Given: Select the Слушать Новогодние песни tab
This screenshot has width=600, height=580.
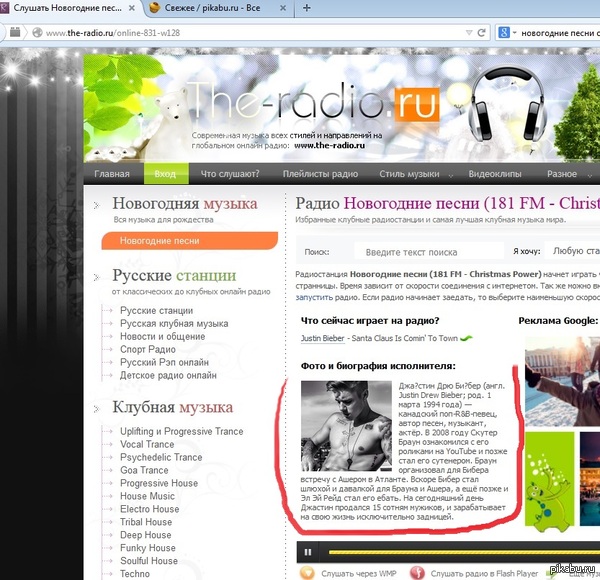Looking at the screenshot, I should pyautogui.click(x=69, y=8).
